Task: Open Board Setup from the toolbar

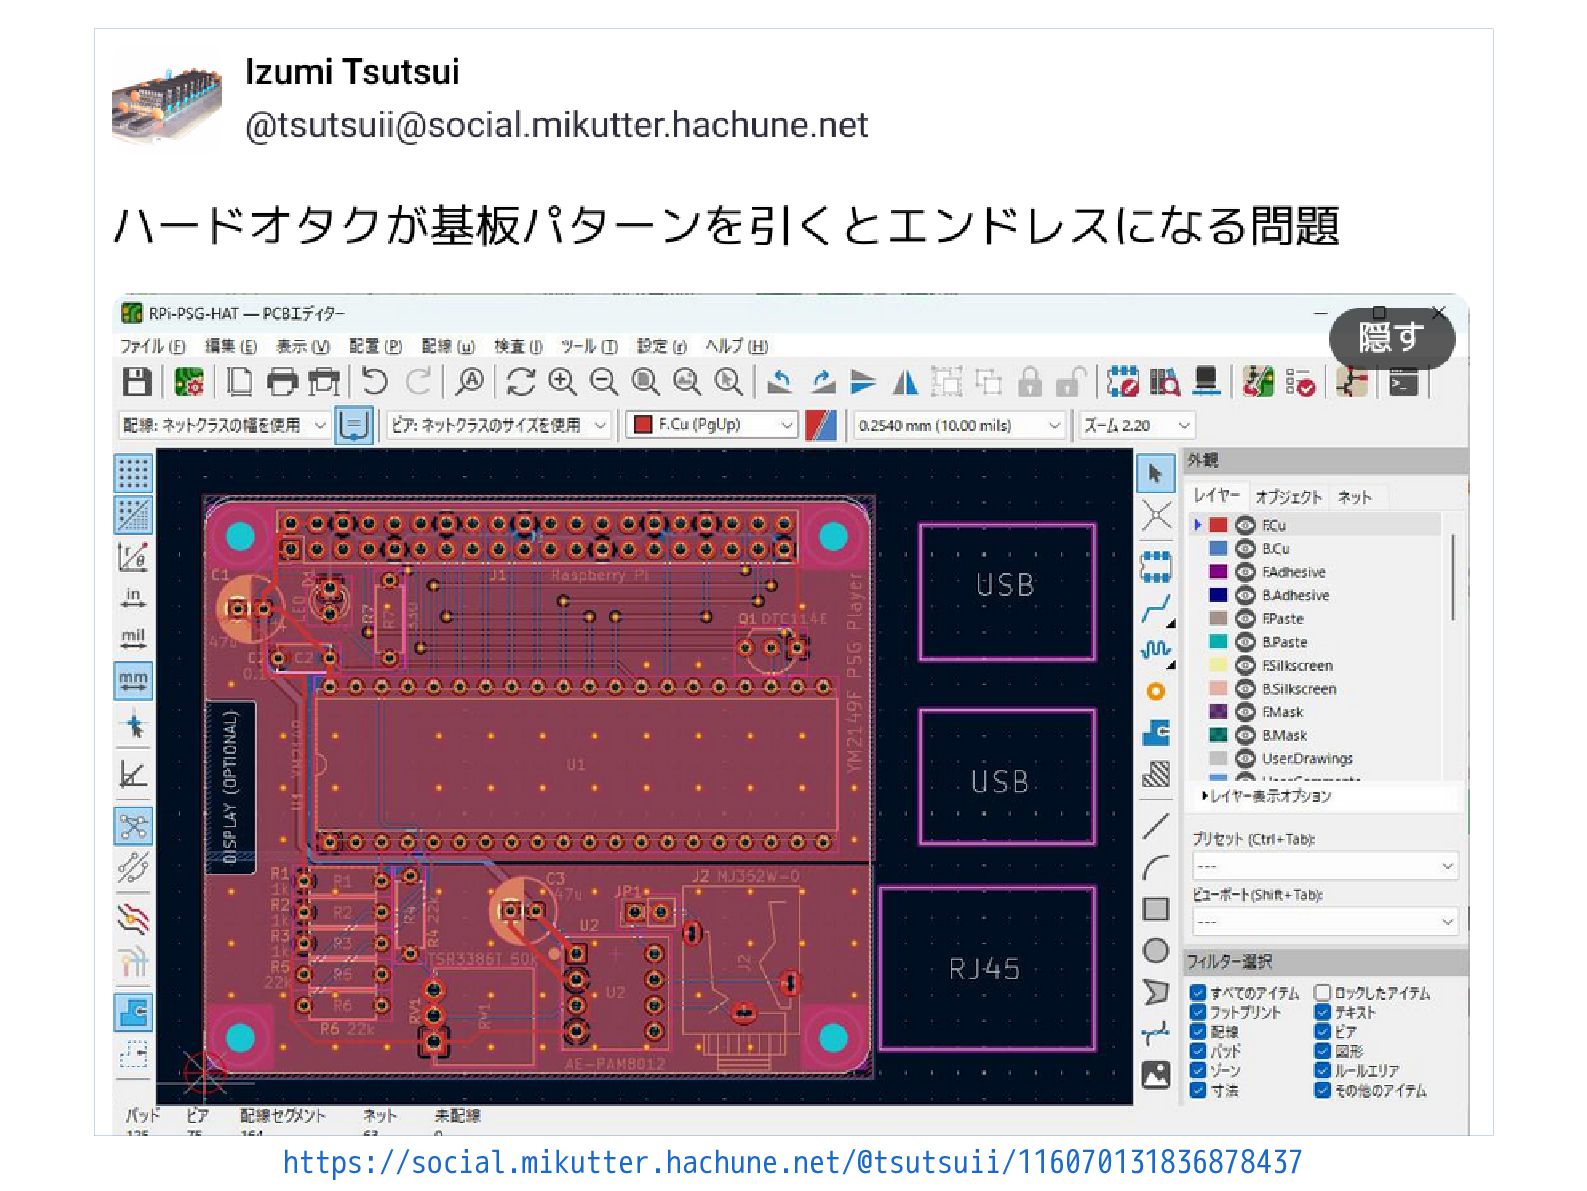Action: [x=189, y=382]
